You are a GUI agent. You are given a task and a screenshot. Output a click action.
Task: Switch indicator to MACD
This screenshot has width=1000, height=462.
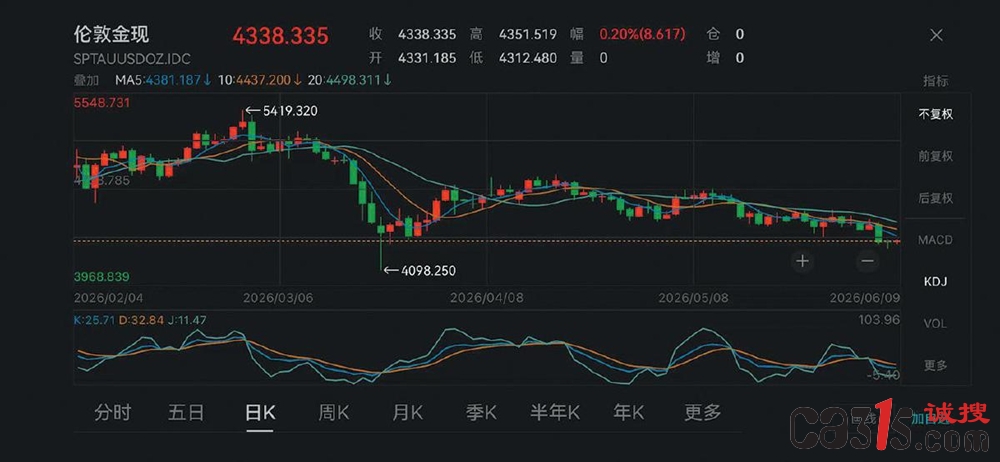(936, 240)
